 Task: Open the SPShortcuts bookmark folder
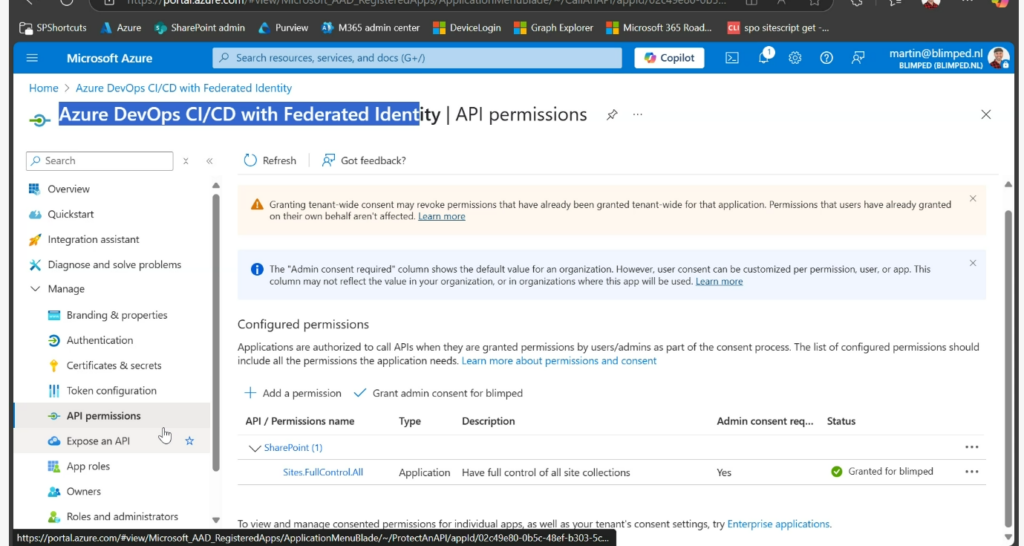(x=53, y=28)
